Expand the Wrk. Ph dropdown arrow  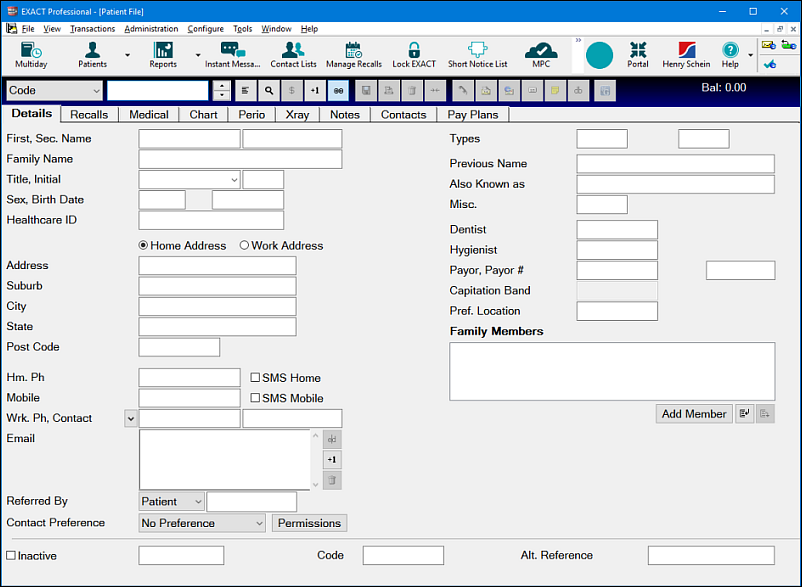[131, 418]
